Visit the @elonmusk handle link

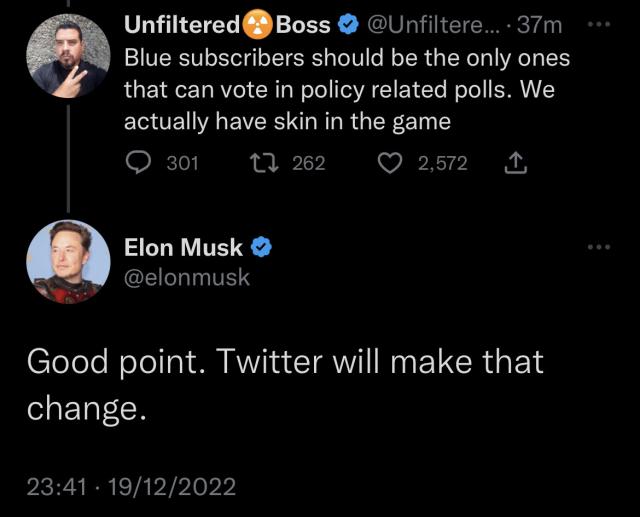pyautogui.click(x=187, y=277)
